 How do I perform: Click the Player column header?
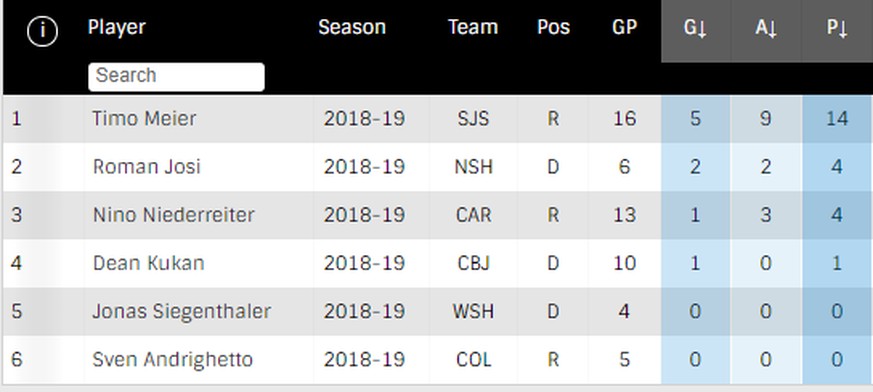coord(116,27)
